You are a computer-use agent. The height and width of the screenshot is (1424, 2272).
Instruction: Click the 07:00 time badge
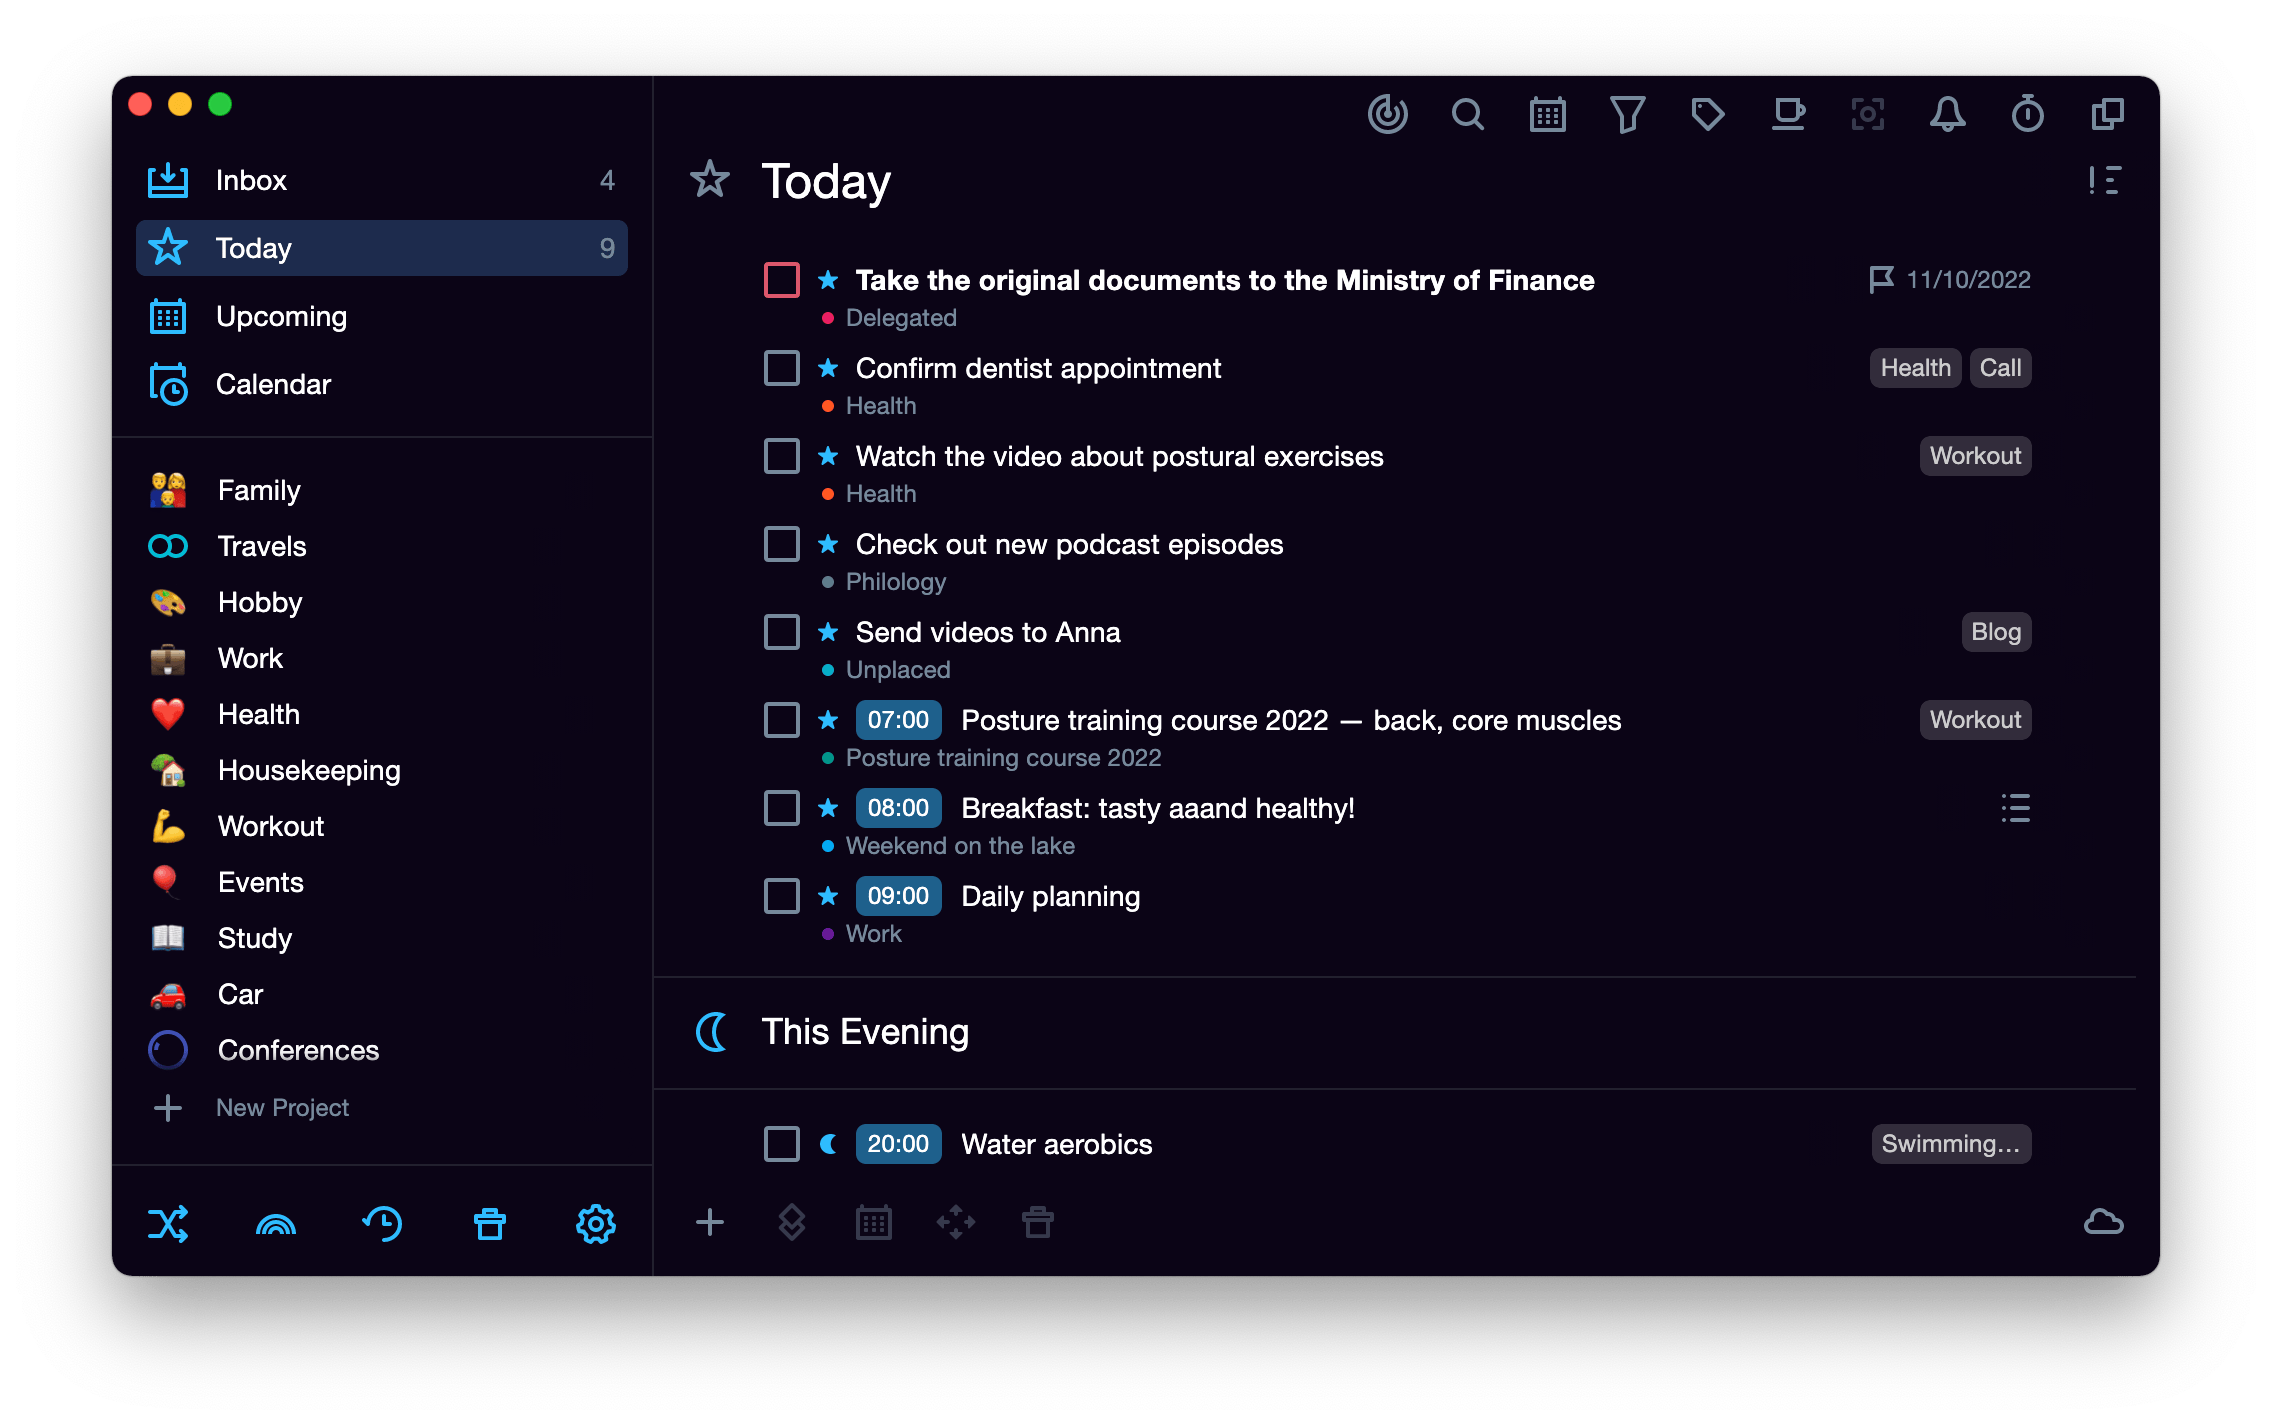[x=898, y=720]
